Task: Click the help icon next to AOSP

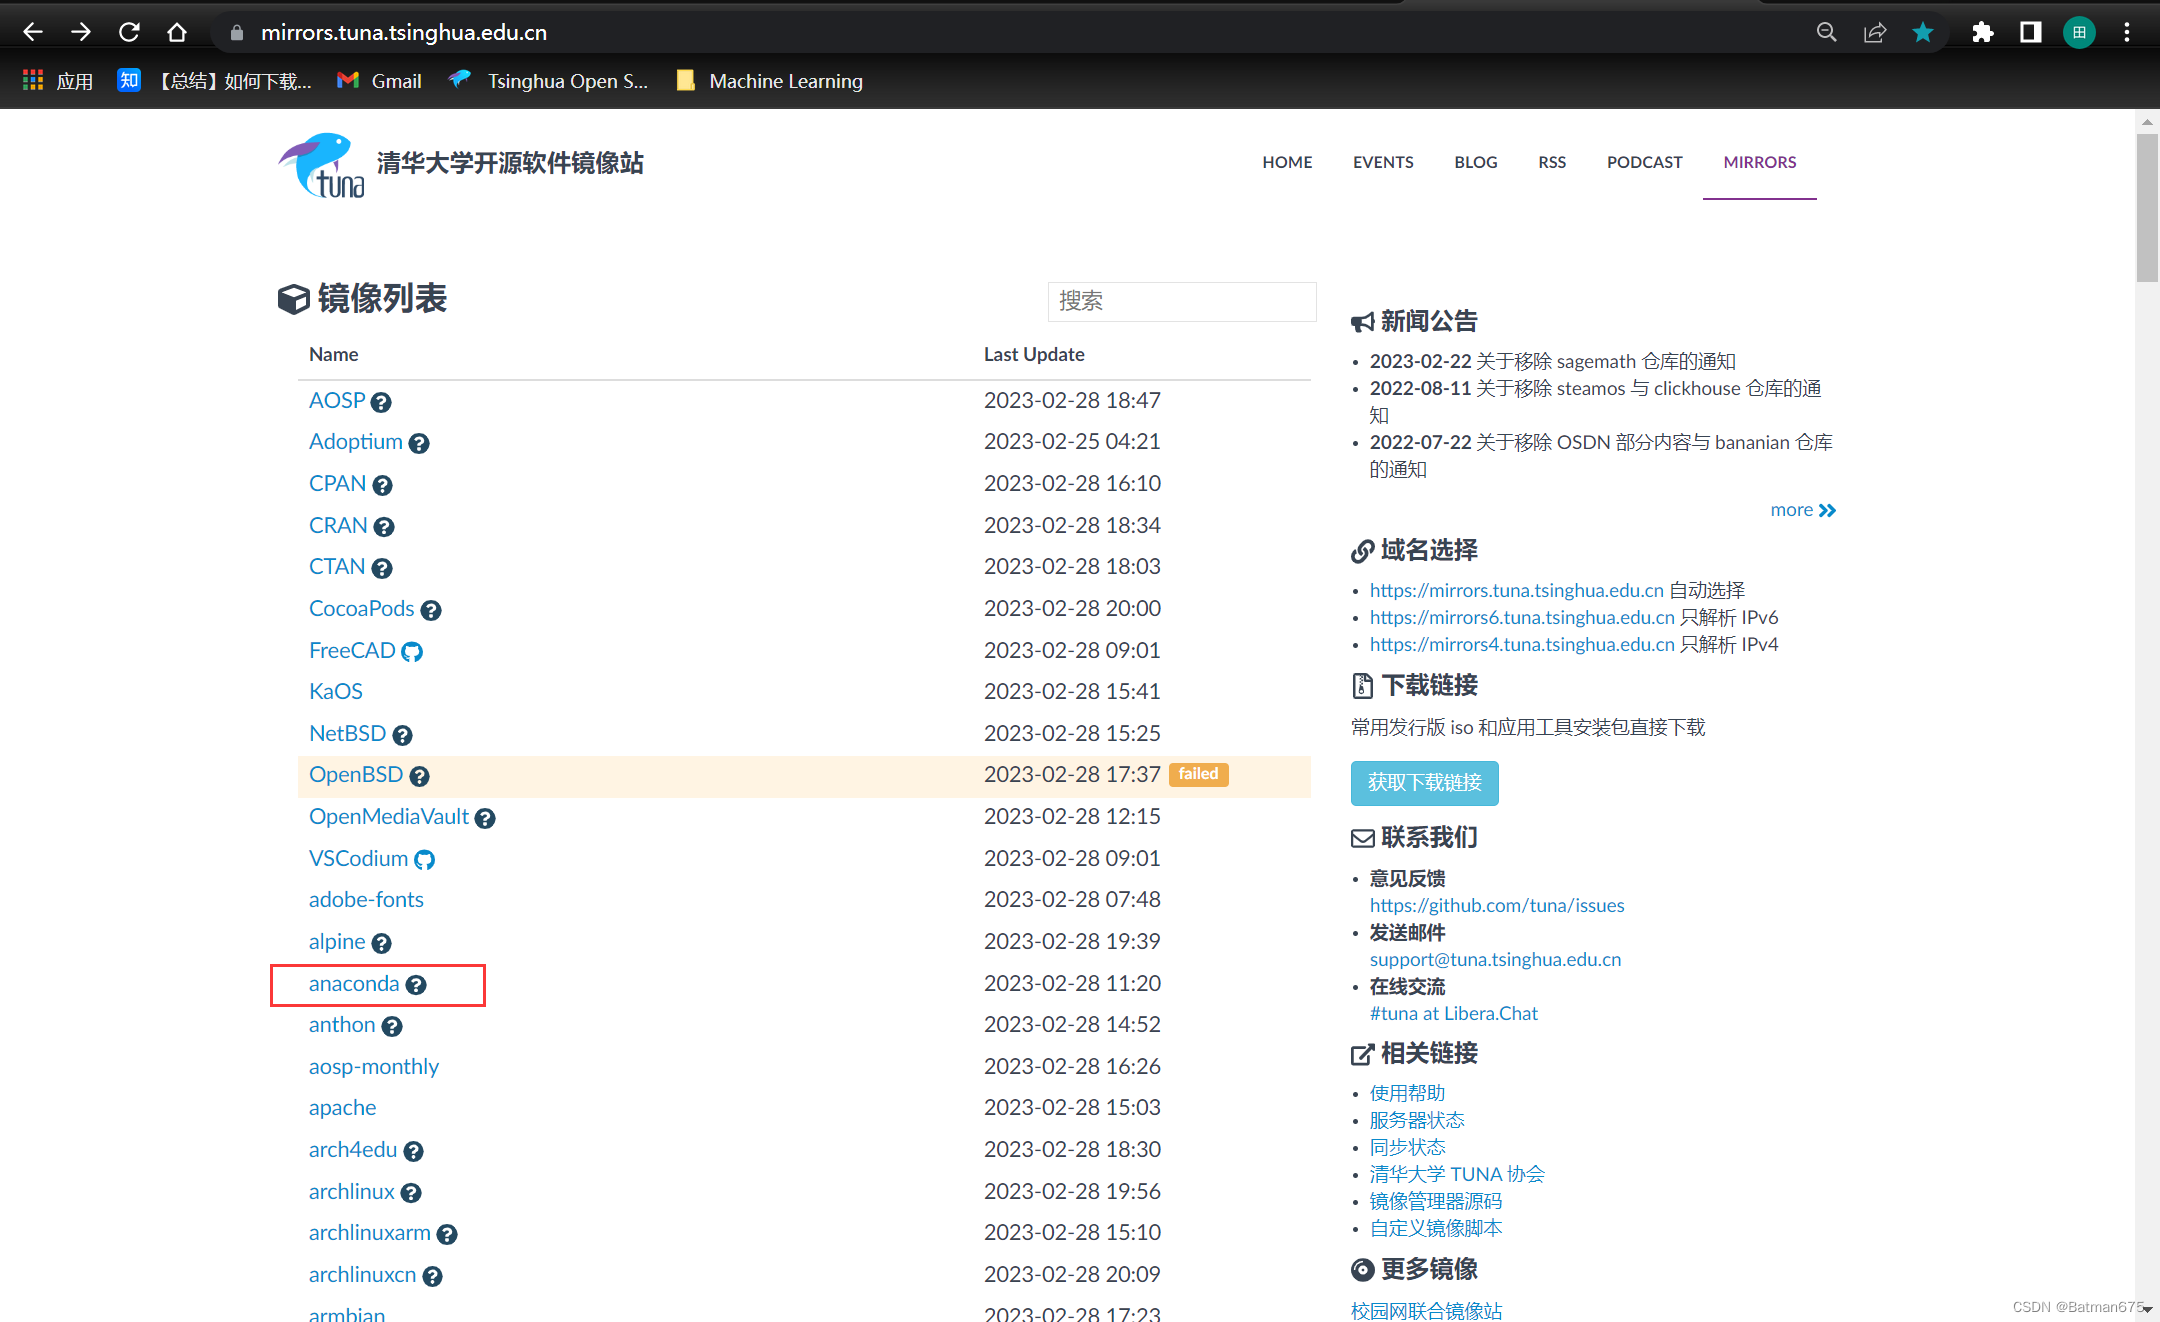Action: [x=381, y=402]
